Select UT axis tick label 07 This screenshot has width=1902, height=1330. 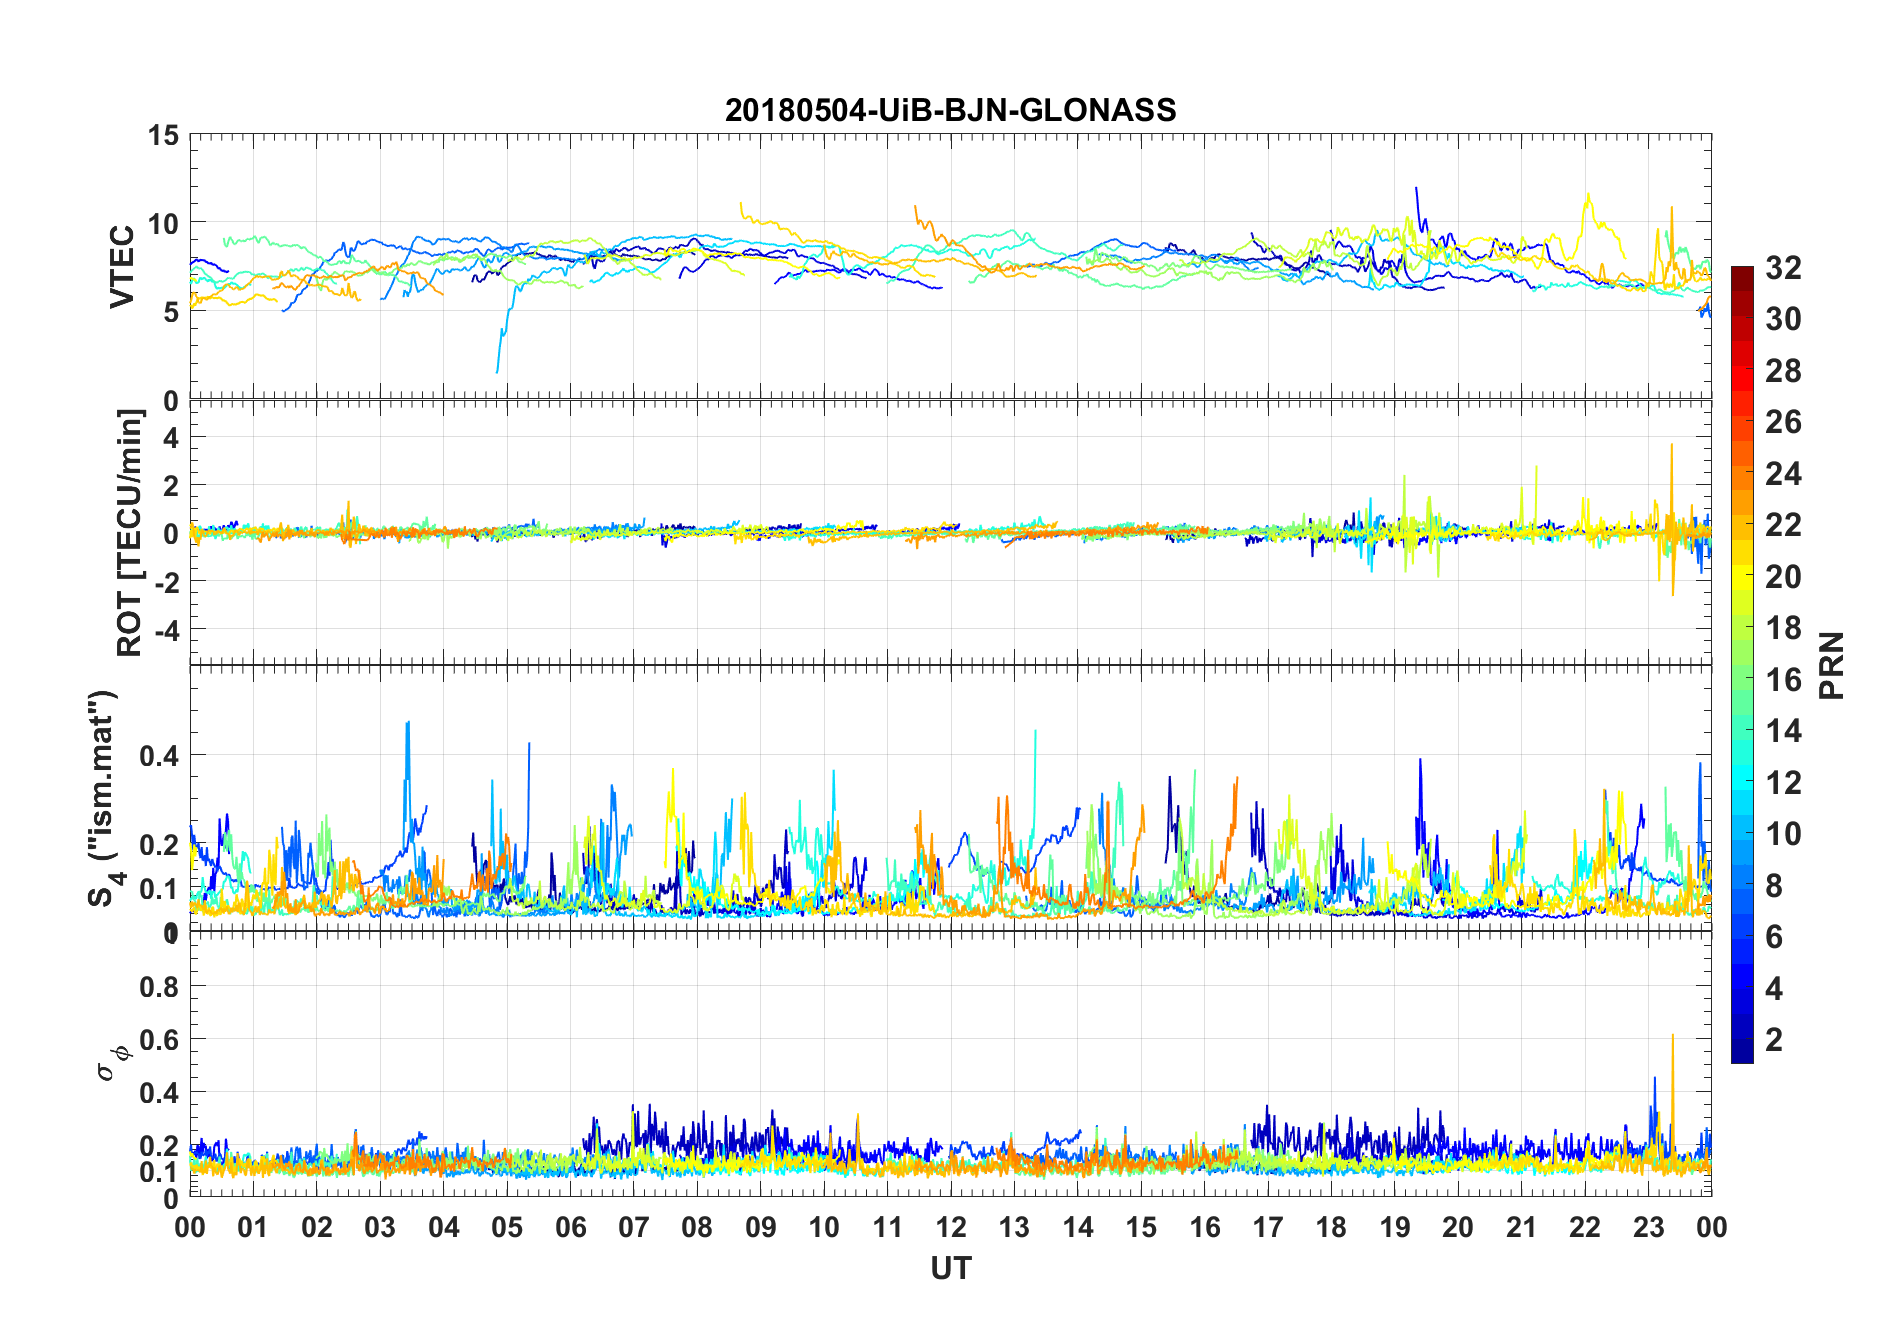coord(634,1227)
